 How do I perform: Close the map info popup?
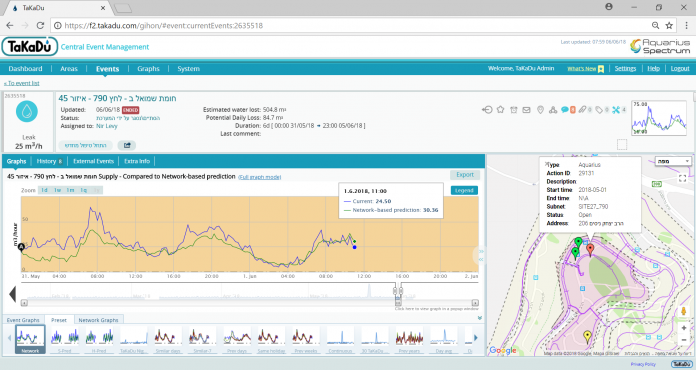pyautogui.click(x=547, y=163)
